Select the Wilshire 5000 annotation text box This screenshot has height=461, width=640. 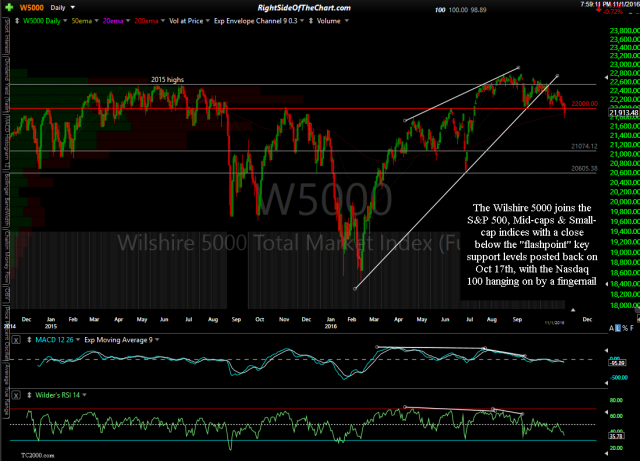tap(532, 245)
